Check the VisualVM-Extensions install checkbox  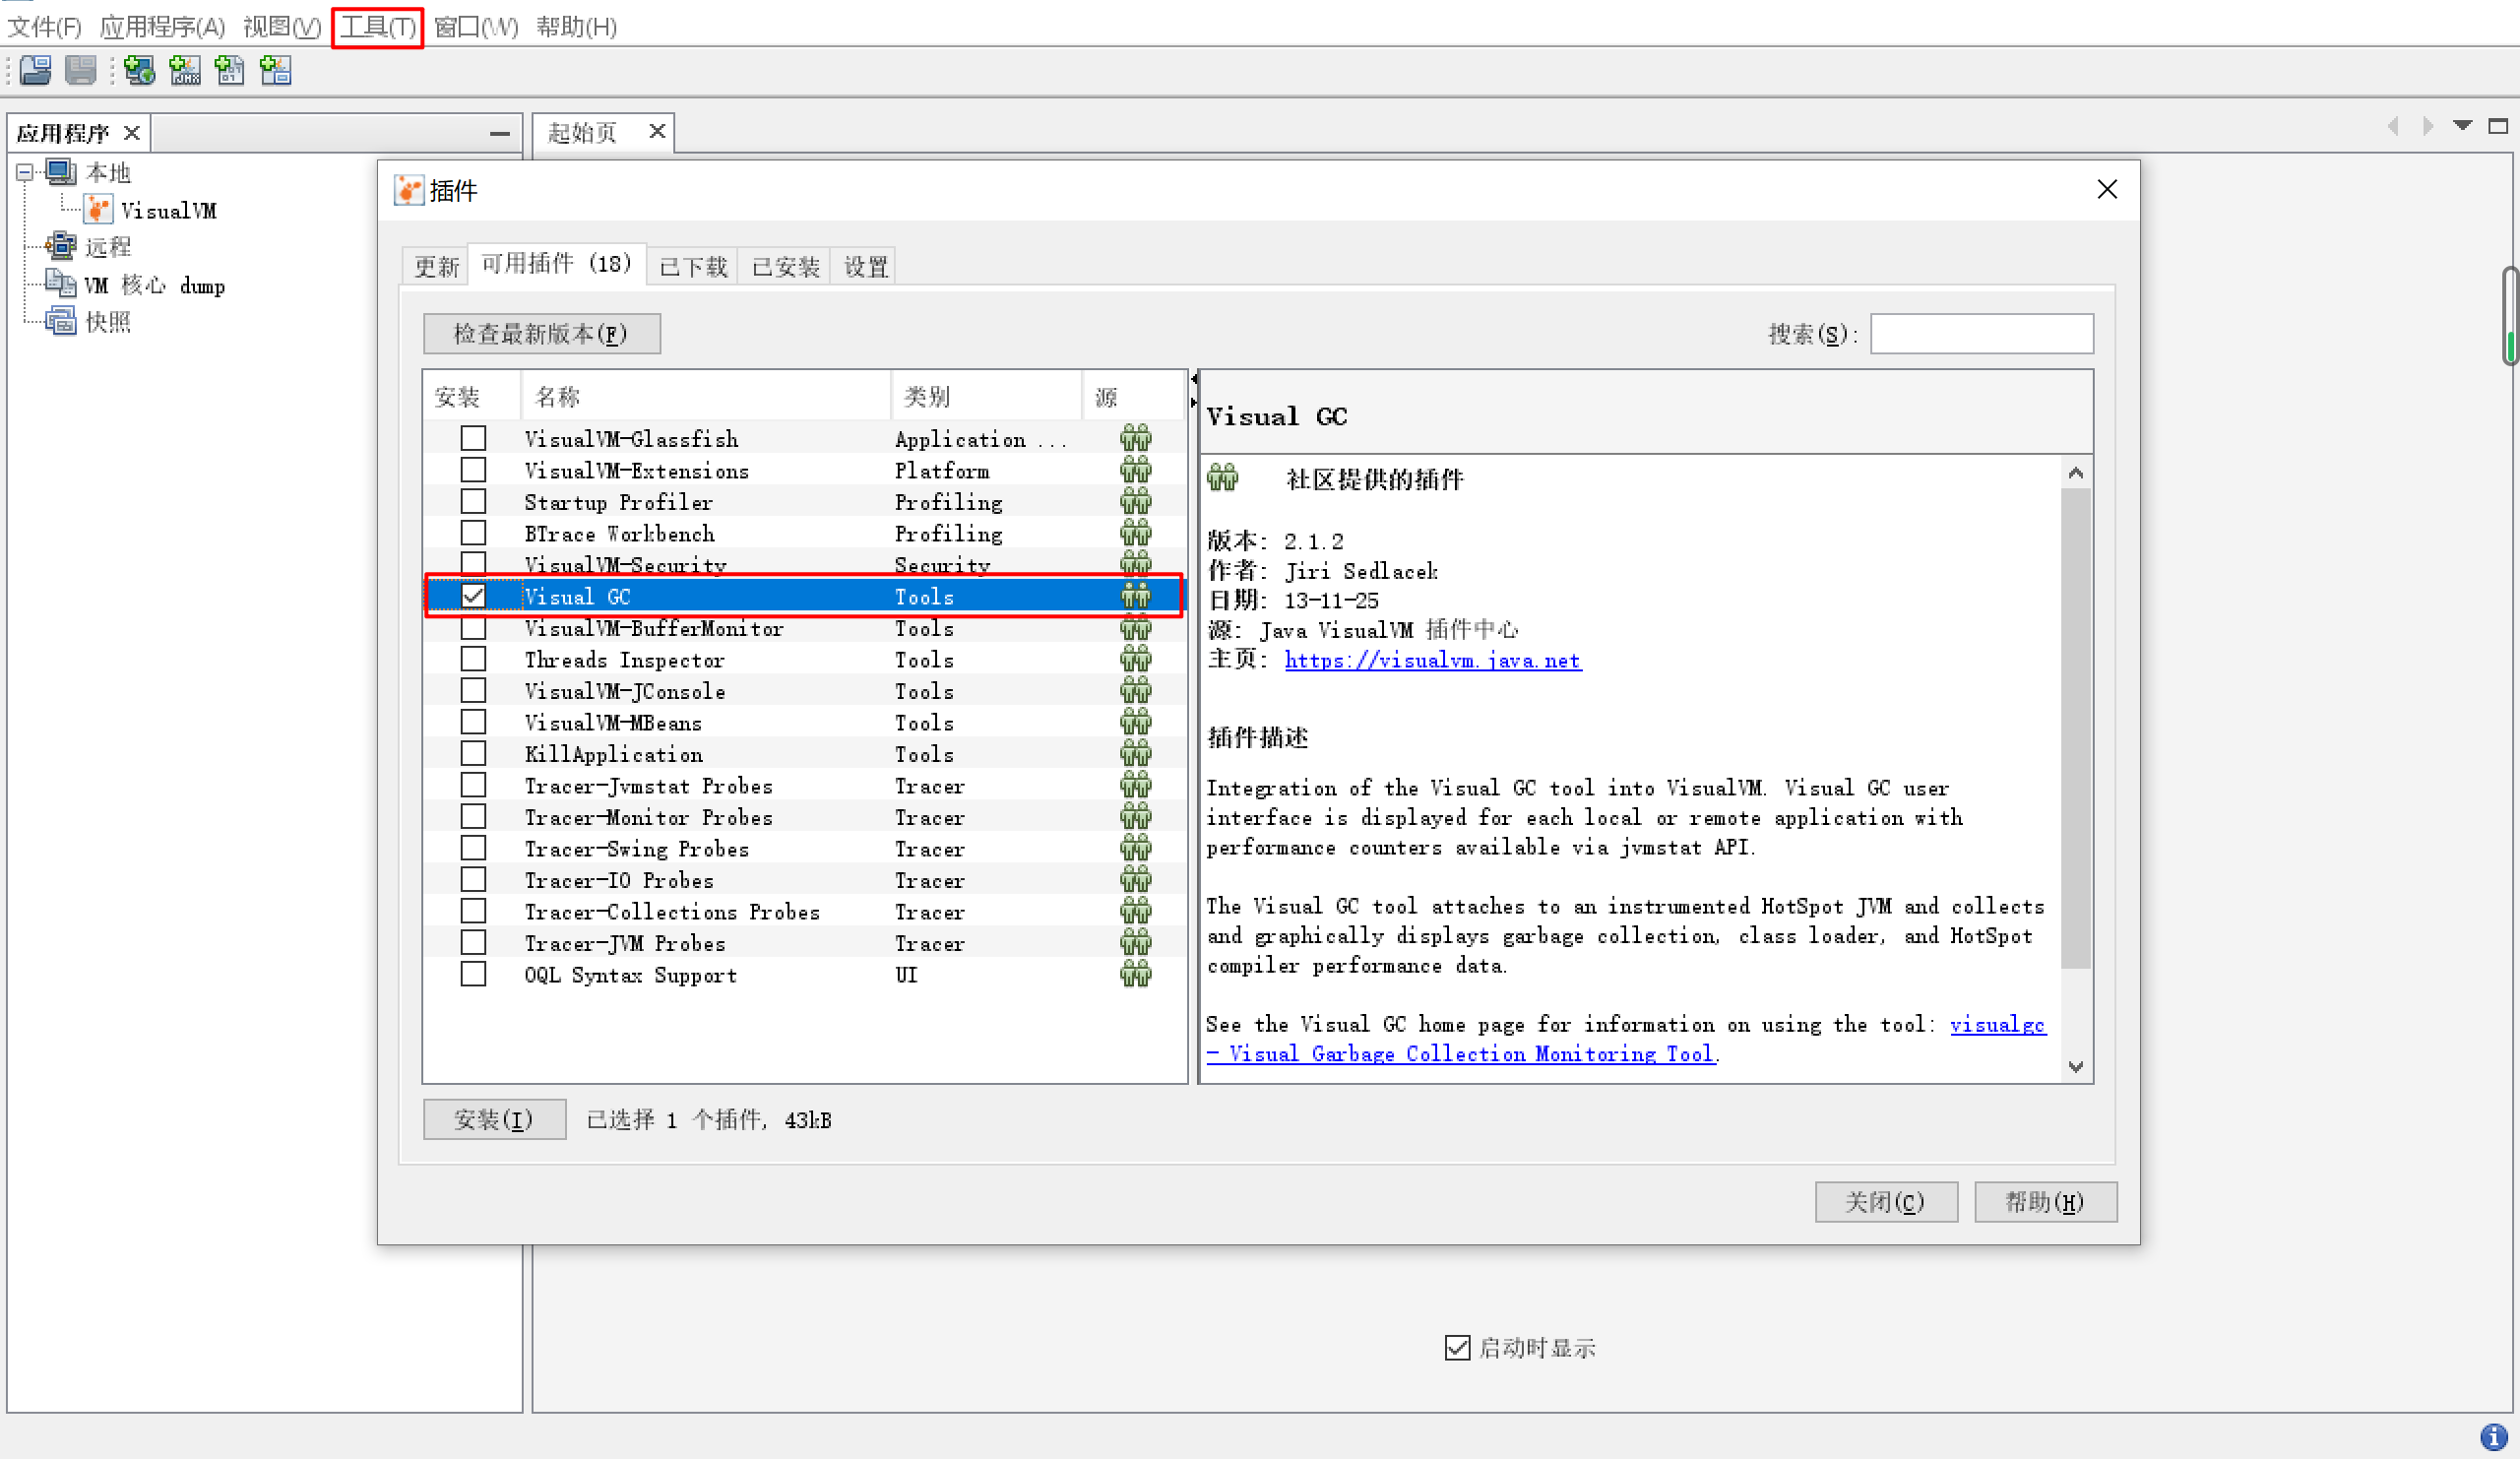473,470
